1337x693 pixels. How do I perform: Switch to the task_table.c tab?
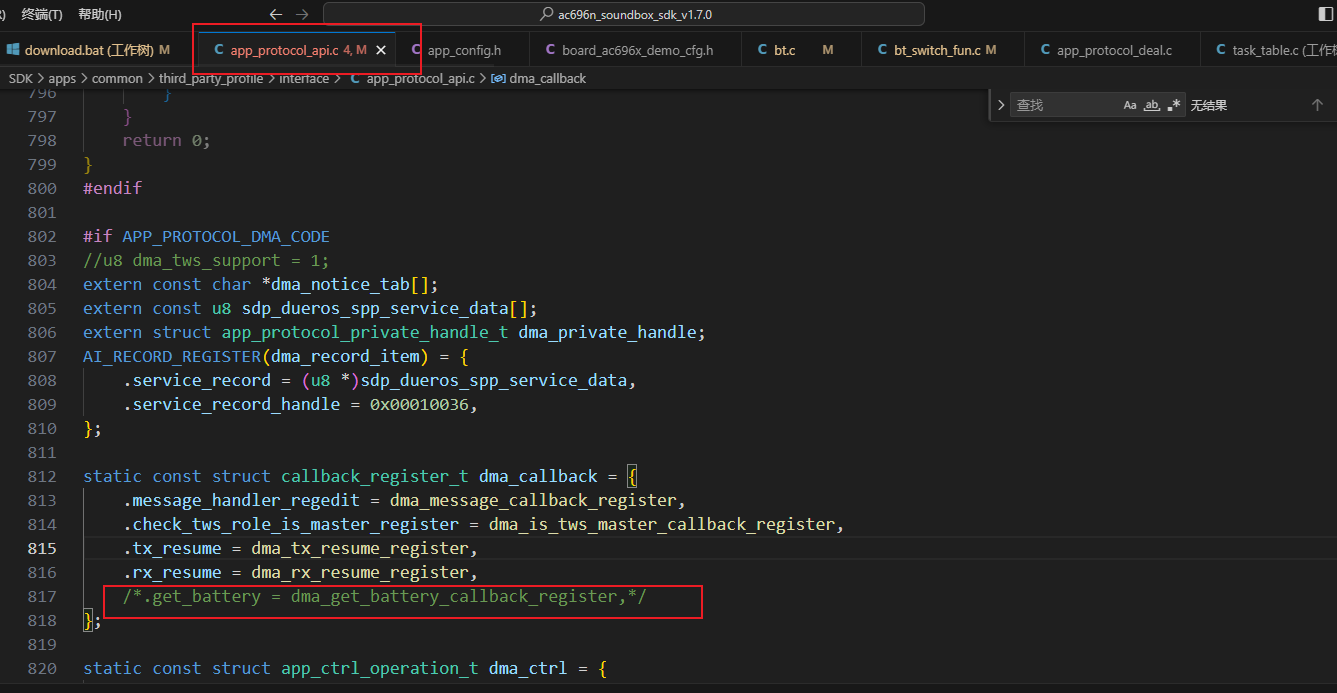1268,50
